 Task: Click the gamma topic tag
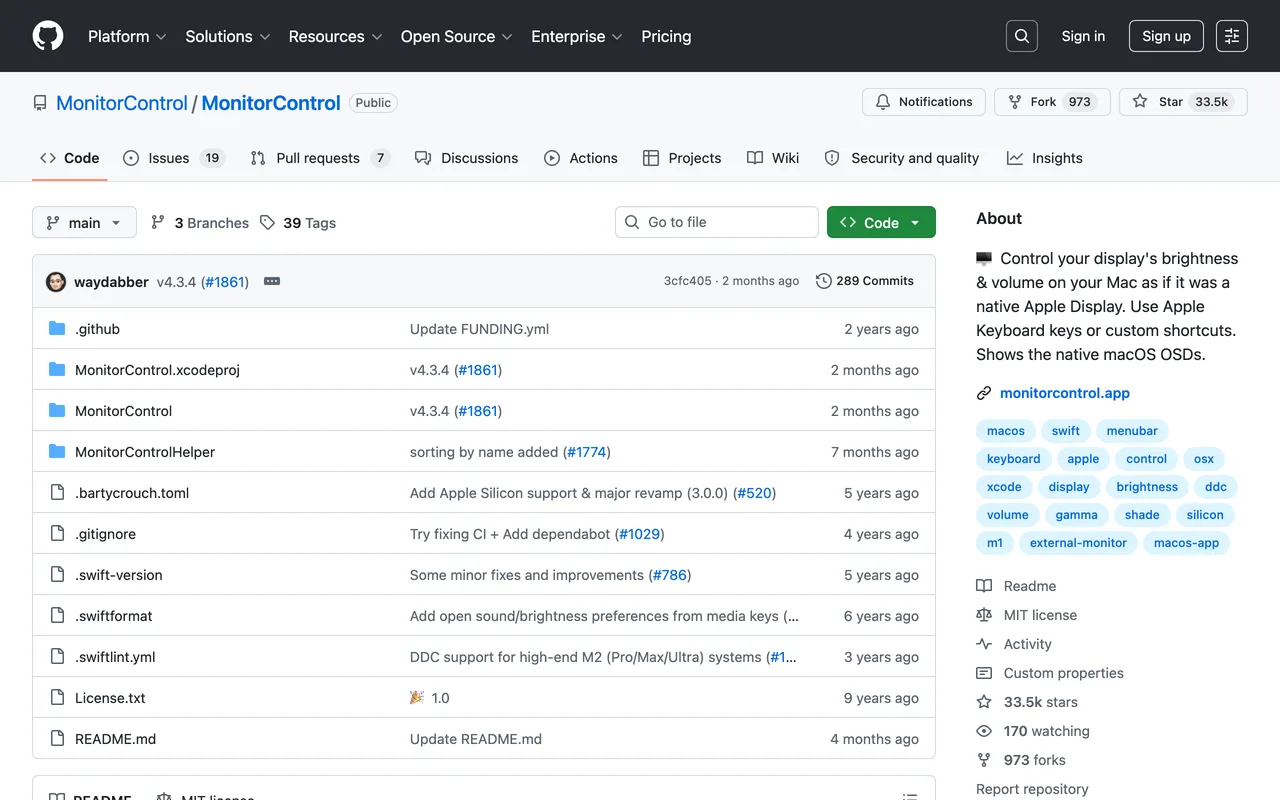tap(1076, 515)
